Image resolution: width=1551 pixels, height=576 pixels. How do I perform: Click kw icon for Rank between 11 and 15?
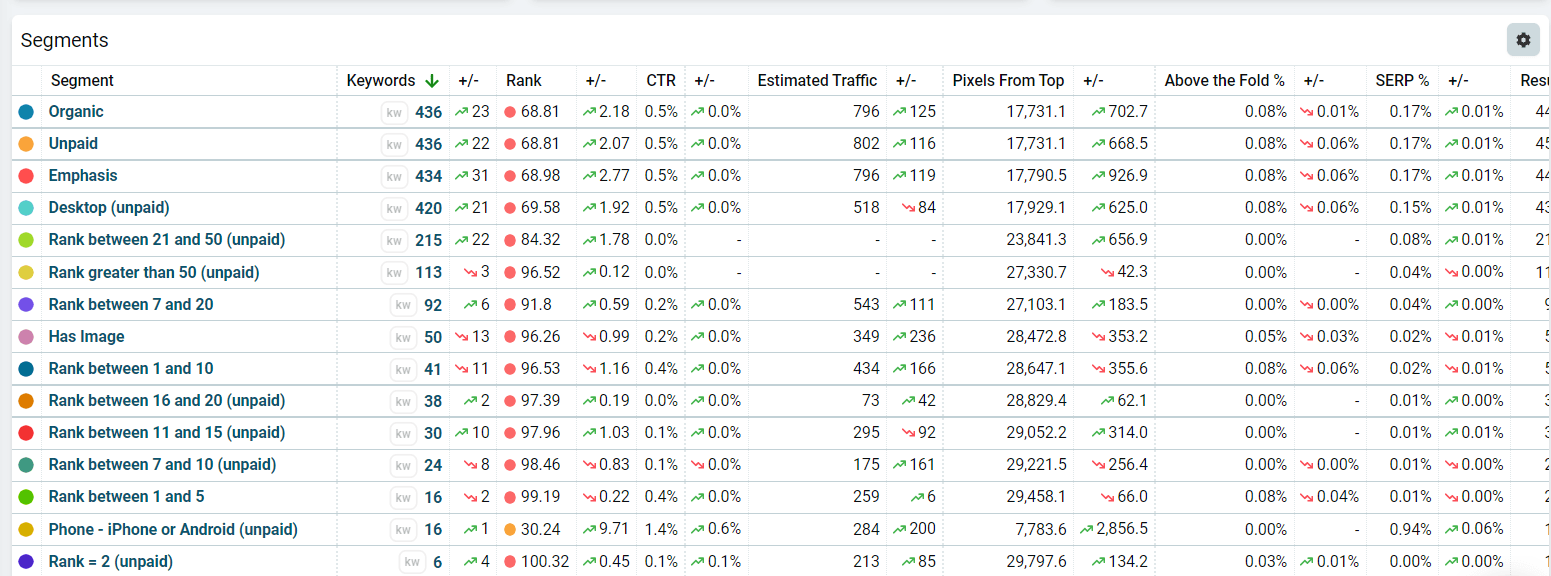pos(403,433)
